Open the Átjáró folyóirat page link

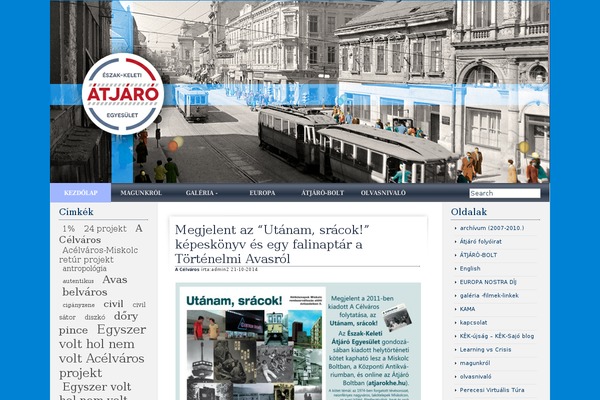click(x=481, y=242)
